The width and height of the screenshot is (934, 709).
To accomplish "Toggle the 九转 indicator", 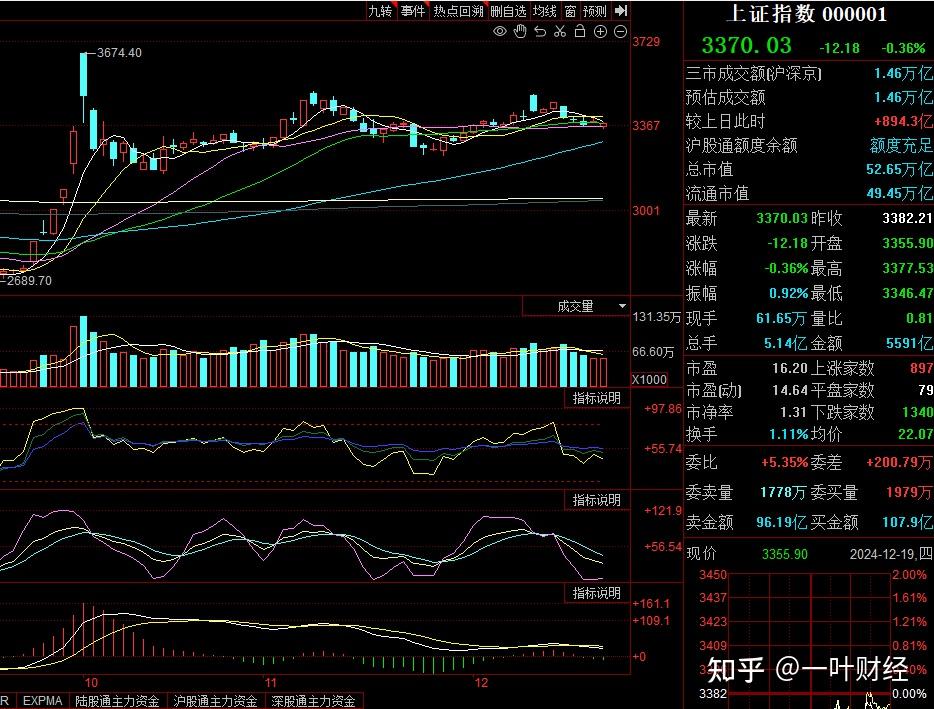I will pos(380,11).
